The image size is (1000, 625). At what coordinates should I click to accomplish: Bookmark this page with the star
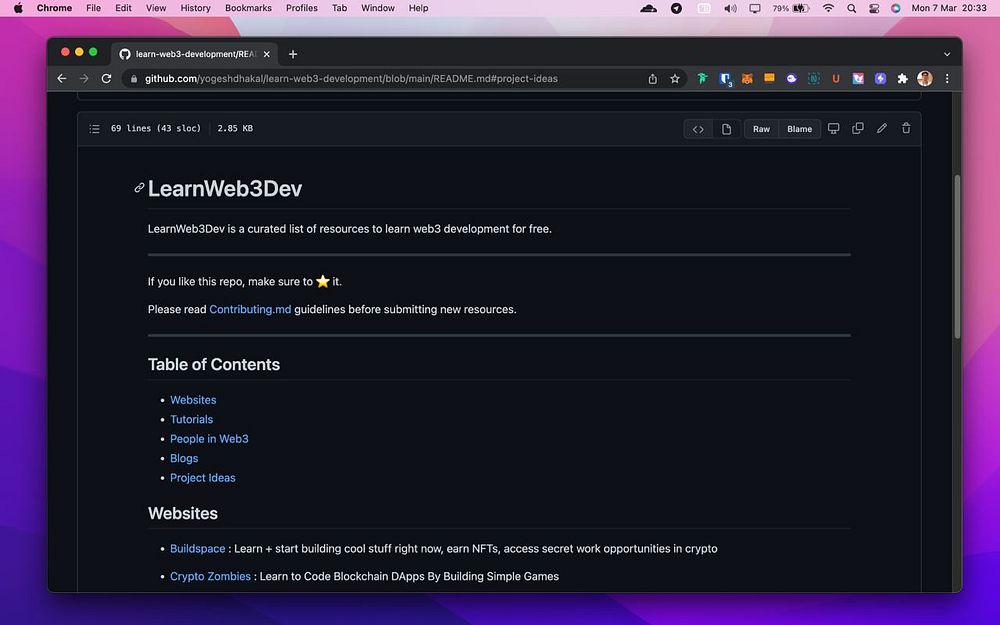[x=675, y=78]
